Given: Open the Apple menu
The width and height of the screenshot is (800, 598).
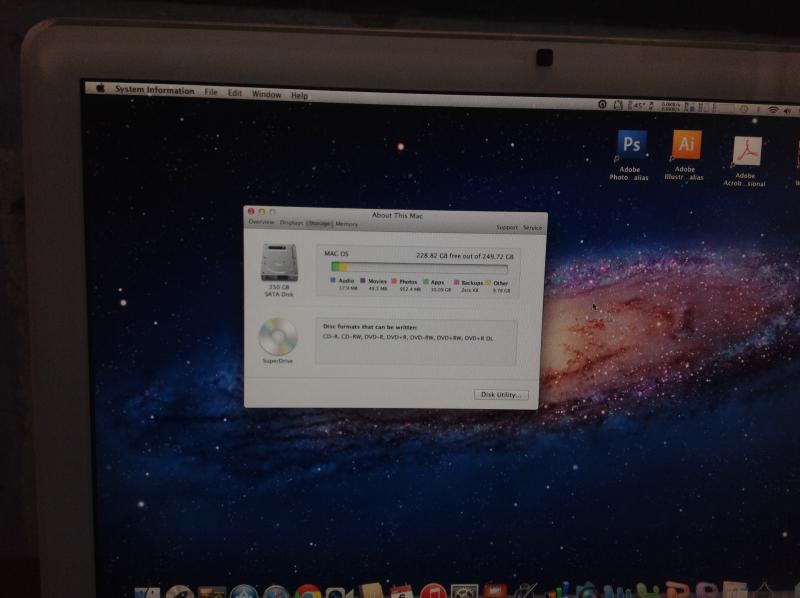Looking at the screenshot, I should tap(101, 88).
